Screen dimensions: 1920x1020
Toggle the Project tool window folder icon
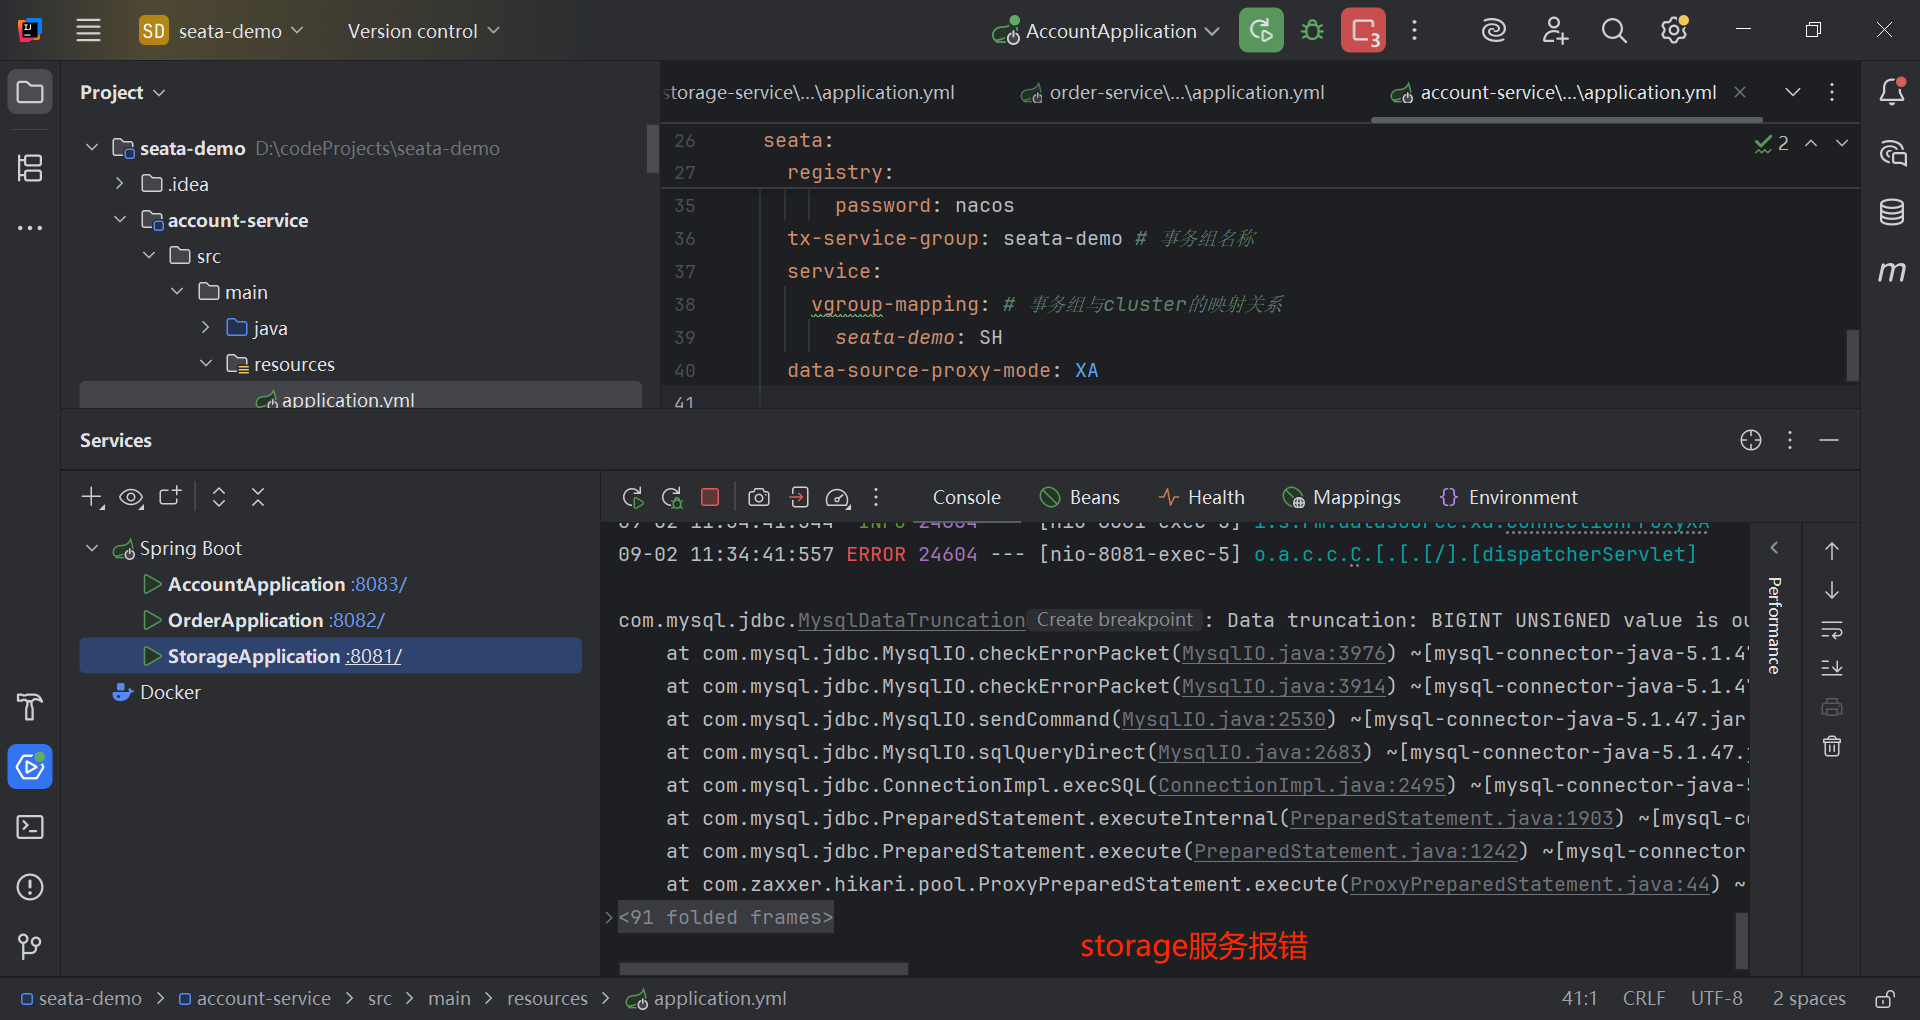coord(30,92)
